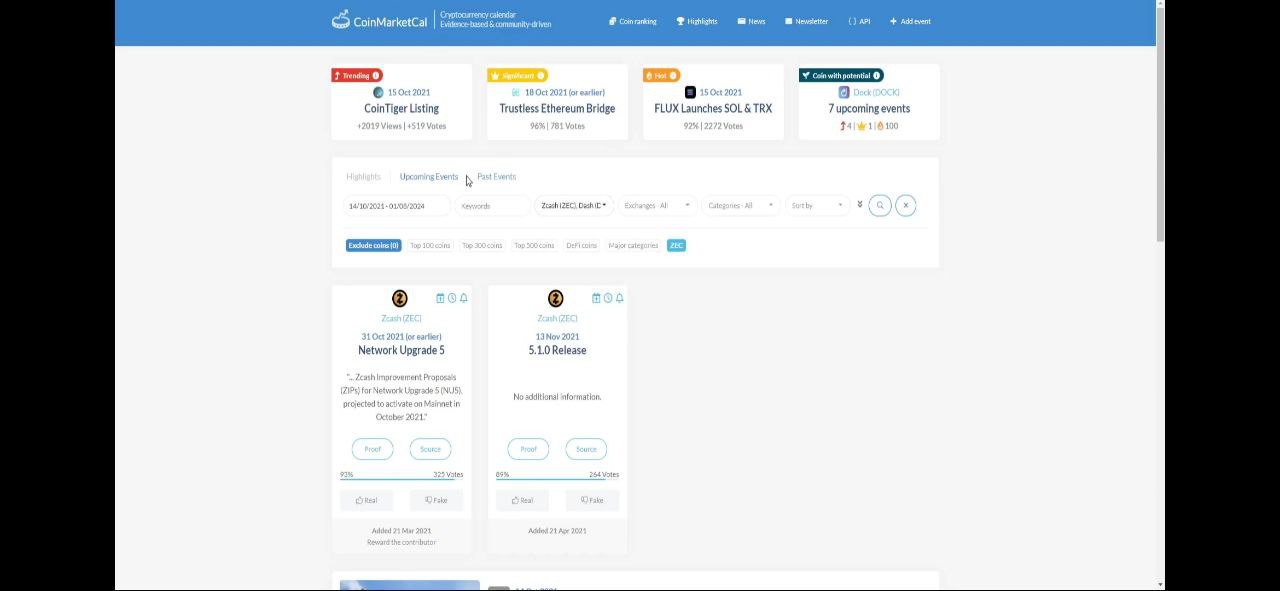Switch to the Highlights tab
This screenshot has height=591, width=1280.
pos(363,176)
